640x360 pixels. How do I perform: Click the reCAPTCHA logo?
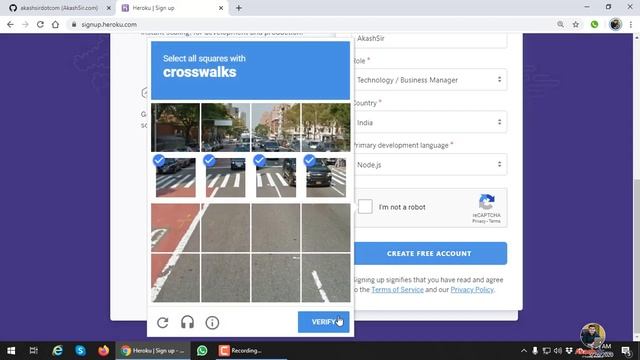(487, 202)
